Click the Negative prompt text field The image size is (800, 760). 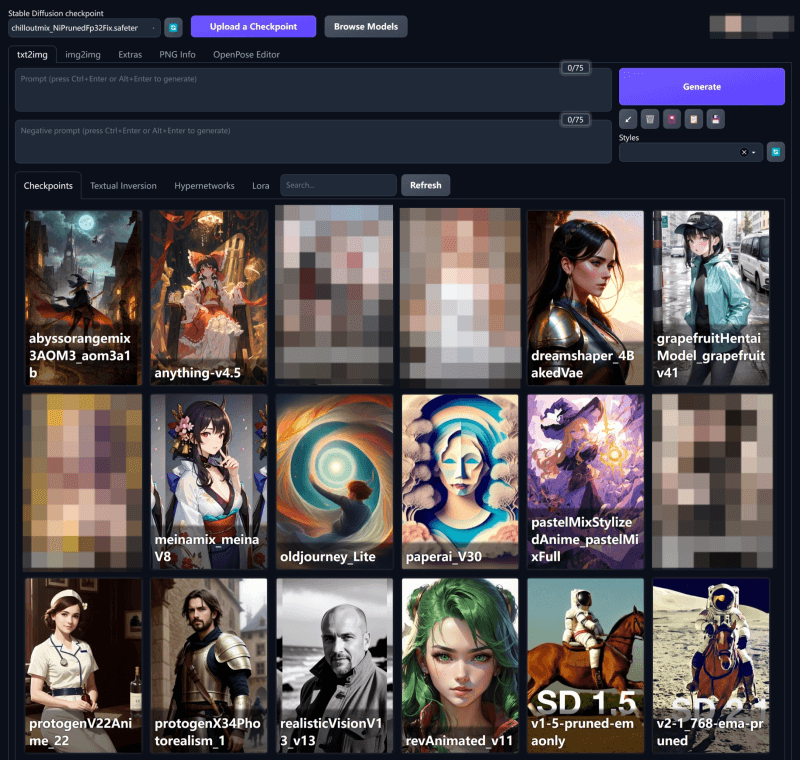(312, 142)
